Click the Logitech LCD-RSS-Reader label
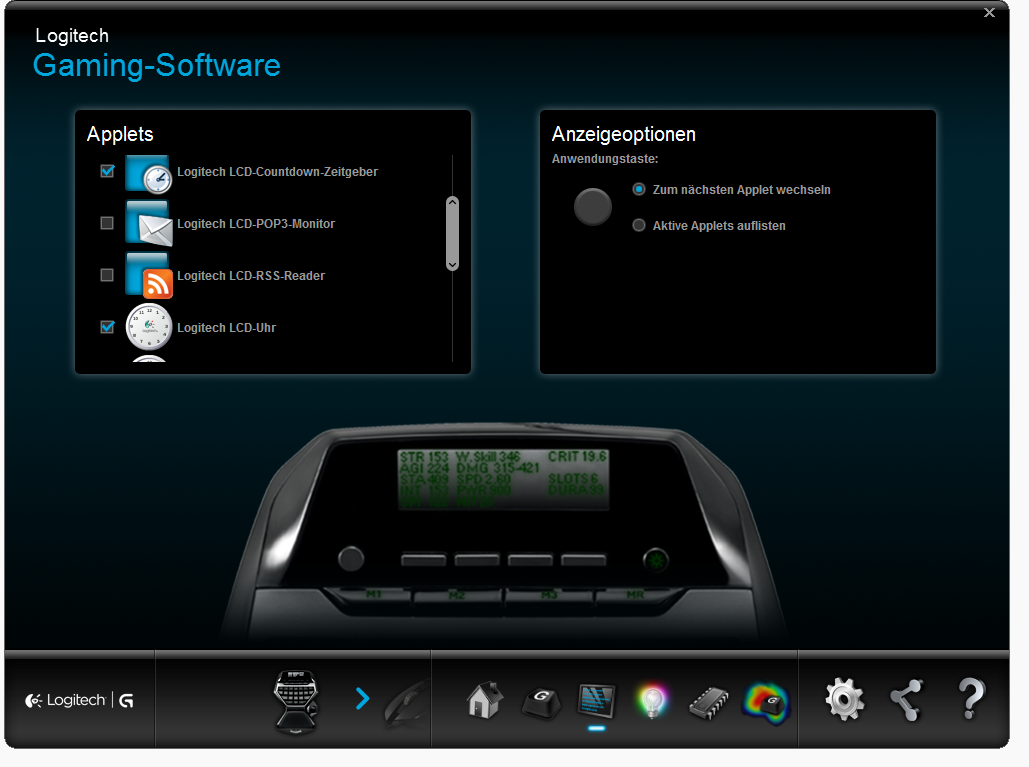This screenshot has width=1029, height=767. click(251, 276)
